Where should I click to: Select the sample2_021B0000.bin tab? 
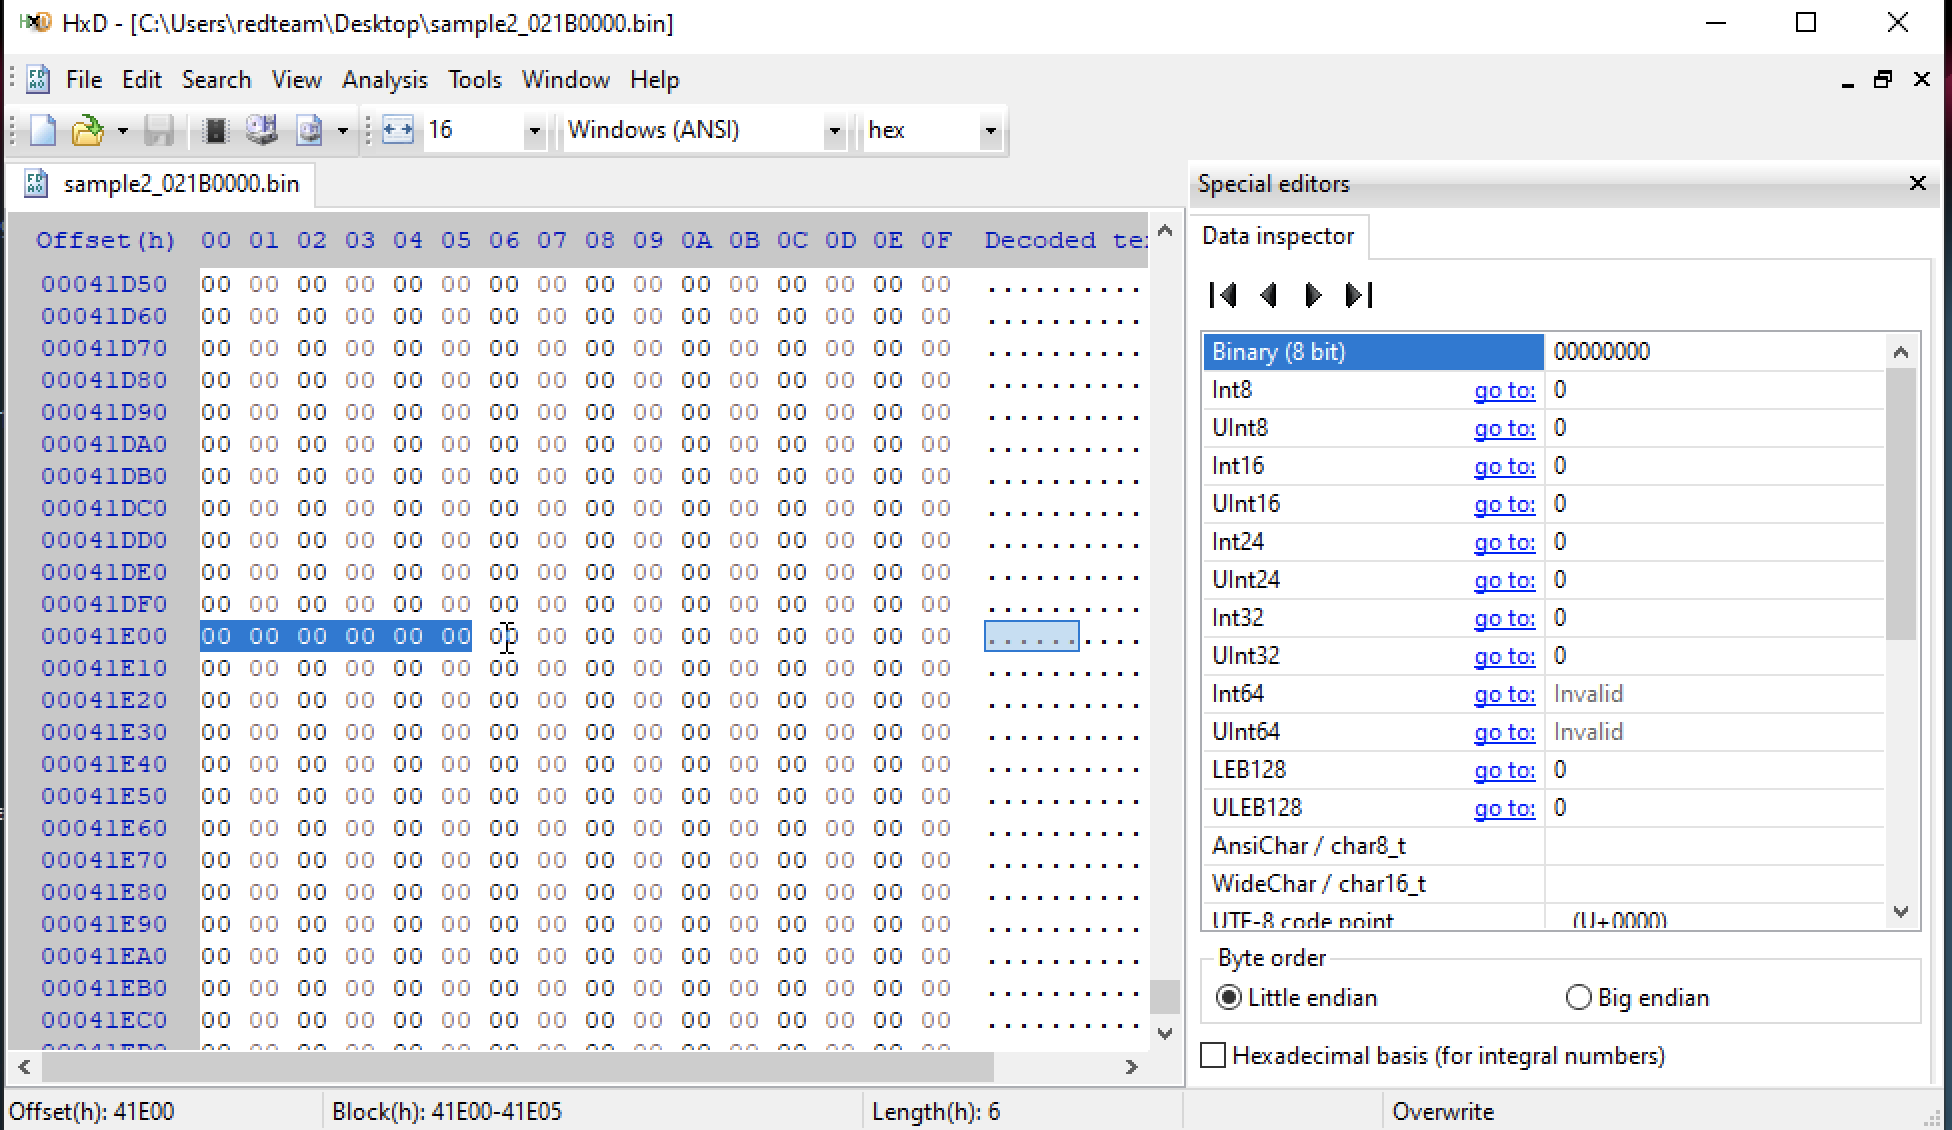point(163,184)
